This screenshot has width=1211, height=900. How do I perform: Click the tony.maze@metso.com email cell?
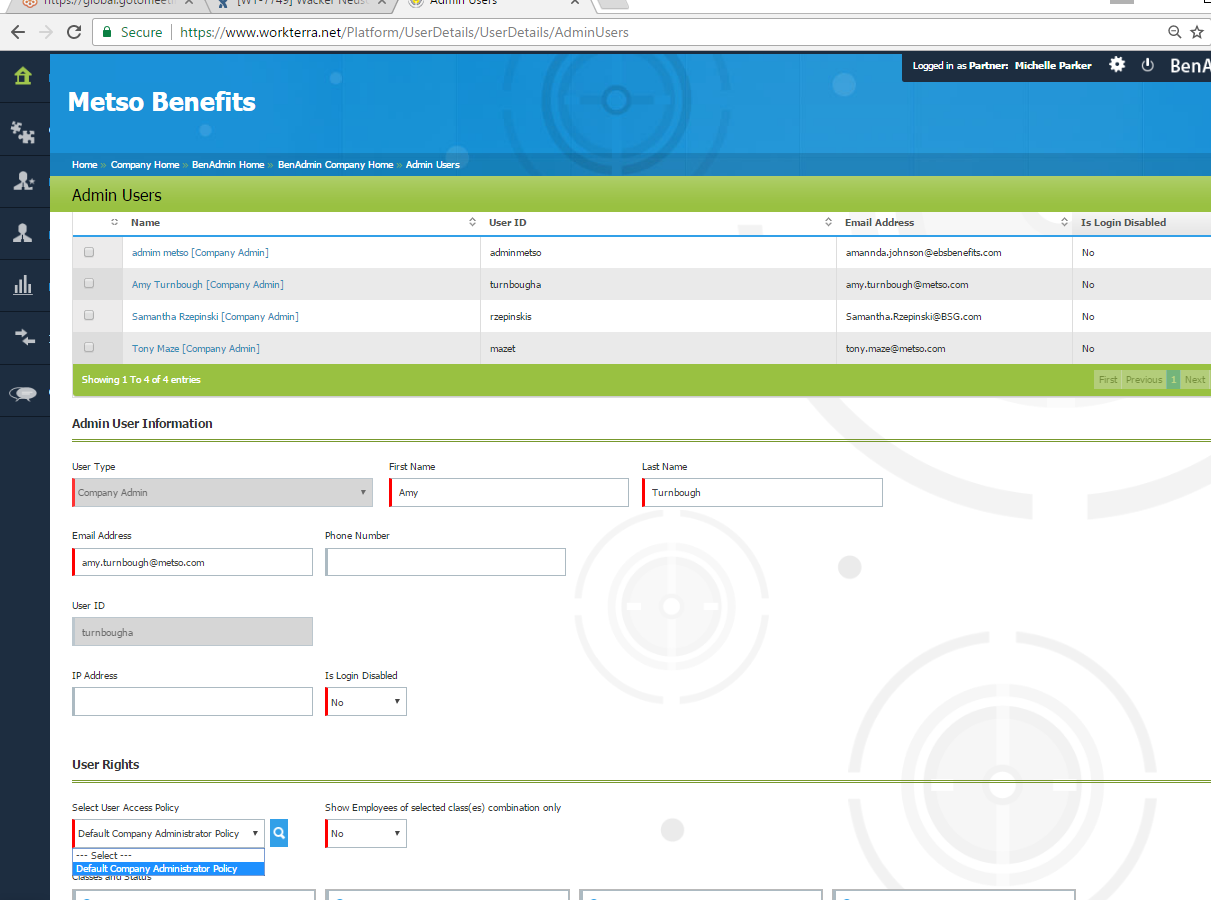point(895,349)
